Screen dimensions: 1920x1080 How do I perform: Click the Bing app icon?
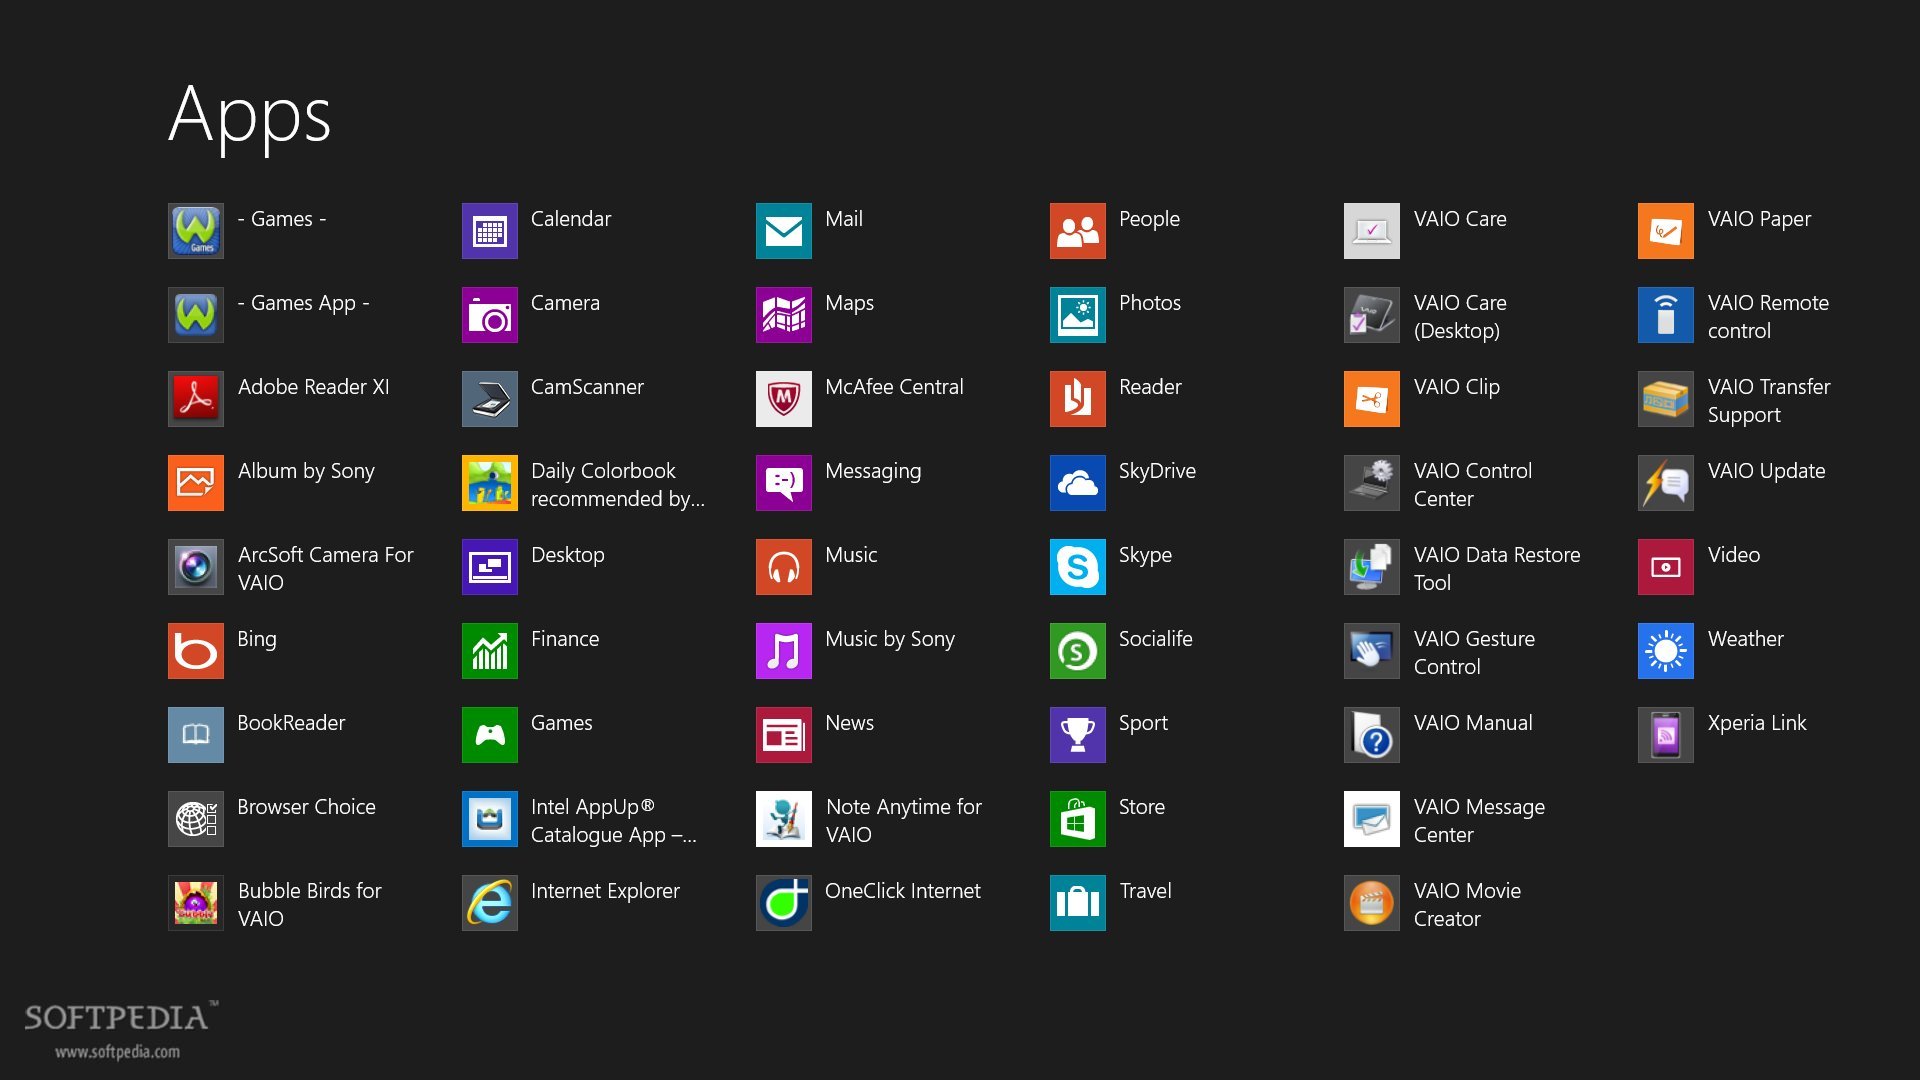click(x=196, y=651)
